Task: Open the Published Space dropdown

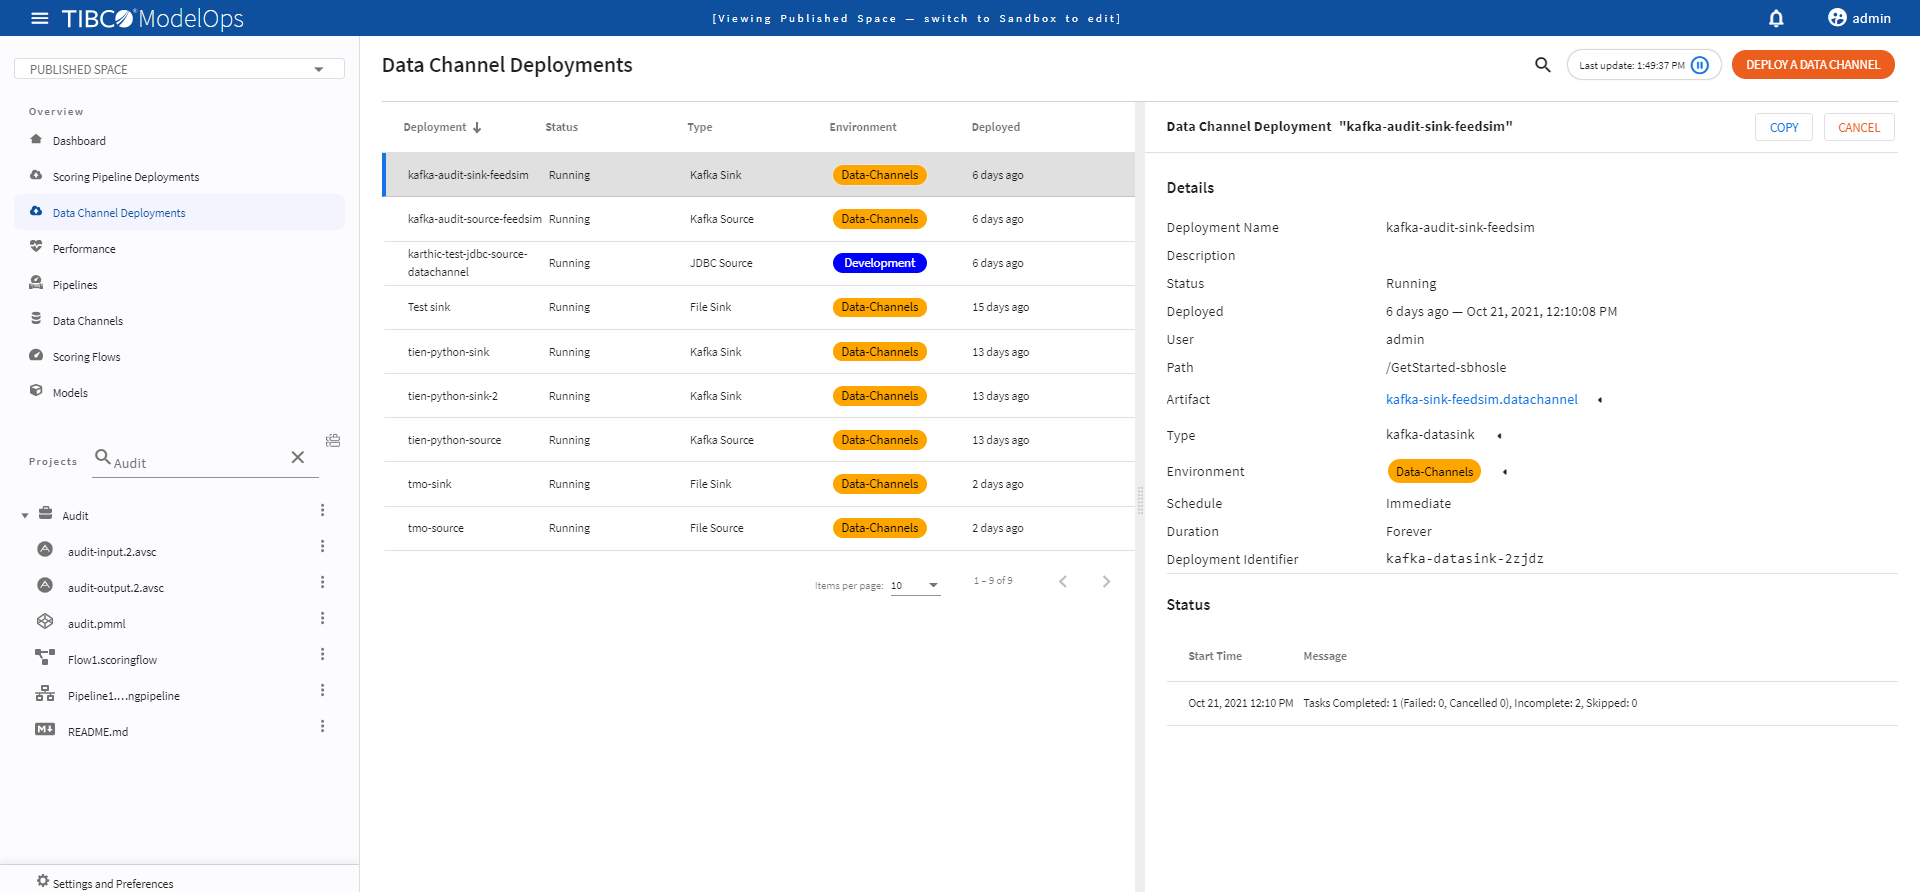Action: click(179, 69)
